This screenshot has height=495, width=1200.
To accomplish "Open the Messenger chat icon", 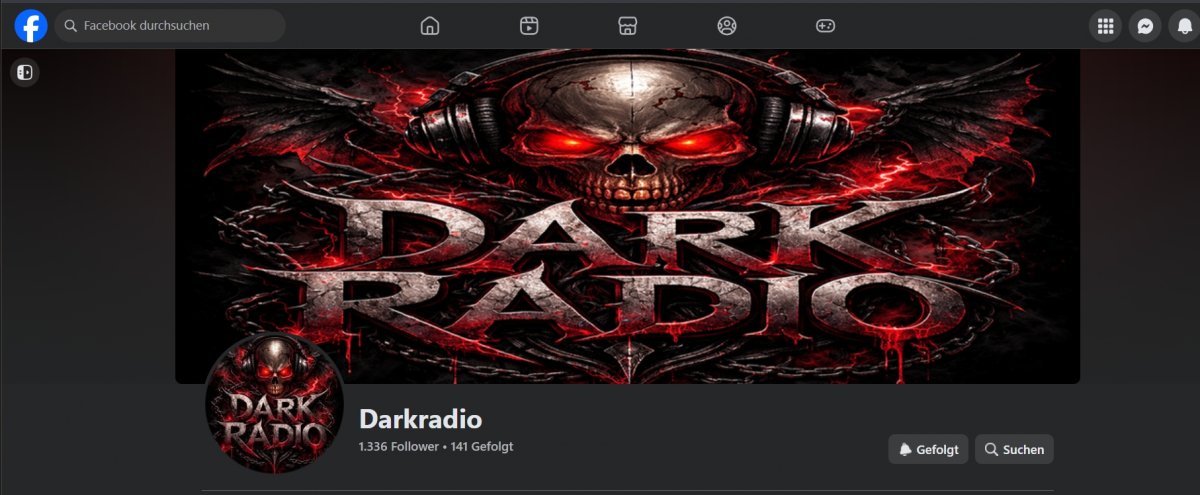I will (1145, 26).
